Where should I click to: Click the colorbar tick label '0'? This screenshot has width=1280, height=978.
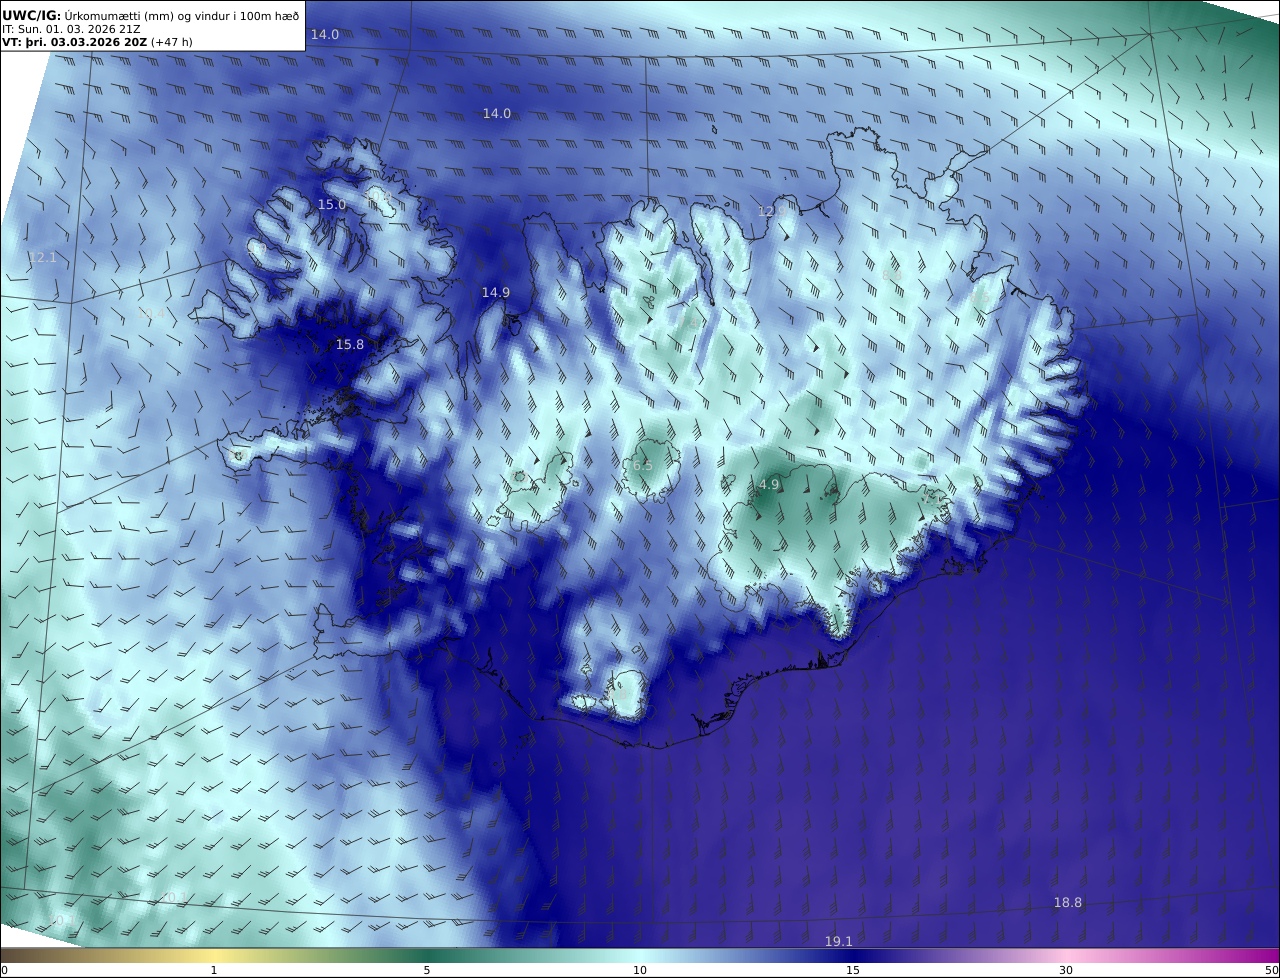(4, 970)
